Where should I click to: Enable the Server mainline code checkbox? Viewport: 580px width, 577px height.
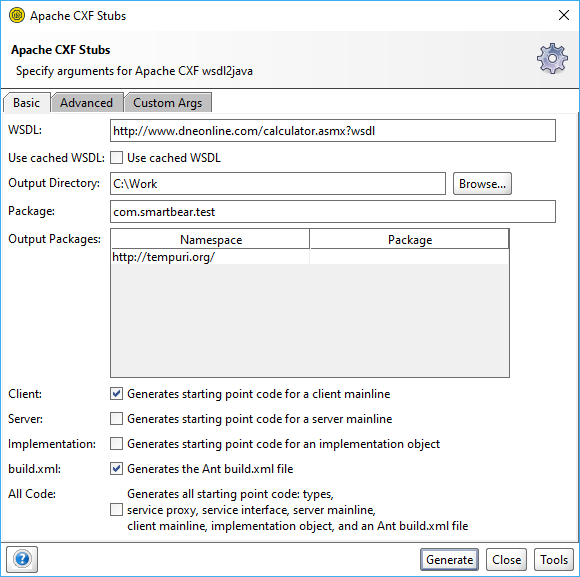click(x=117, y=419)
